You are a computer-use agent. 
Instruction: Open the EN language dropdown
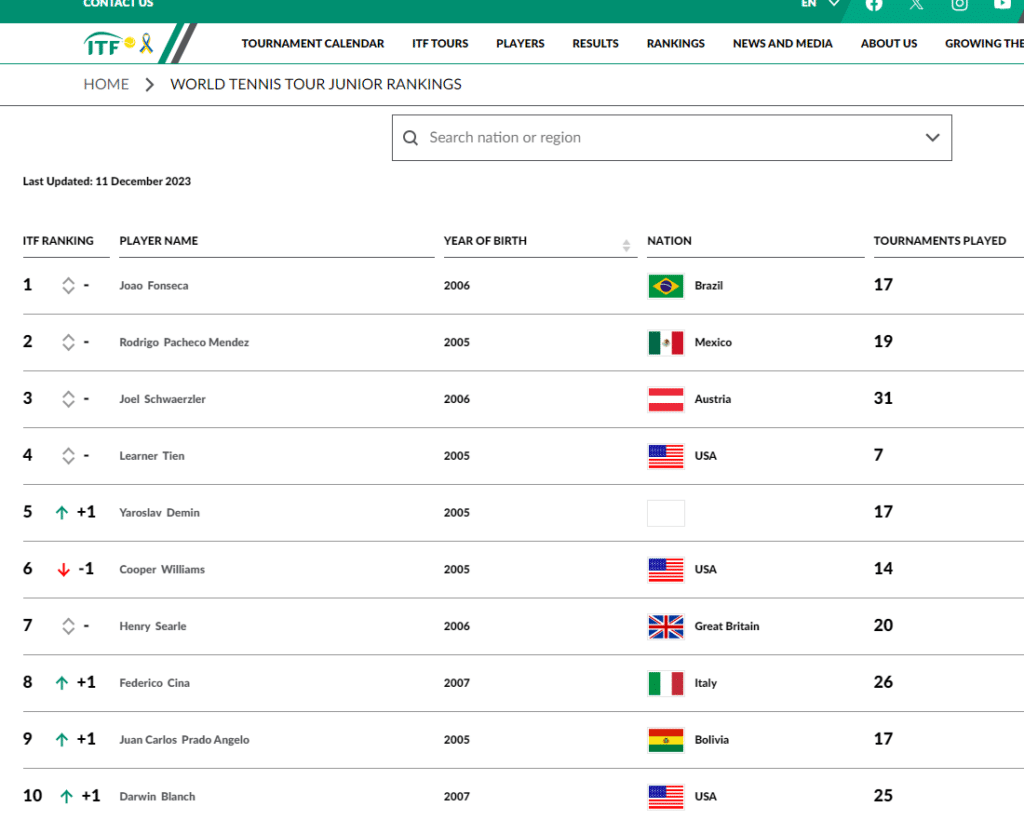pos(819,4)
